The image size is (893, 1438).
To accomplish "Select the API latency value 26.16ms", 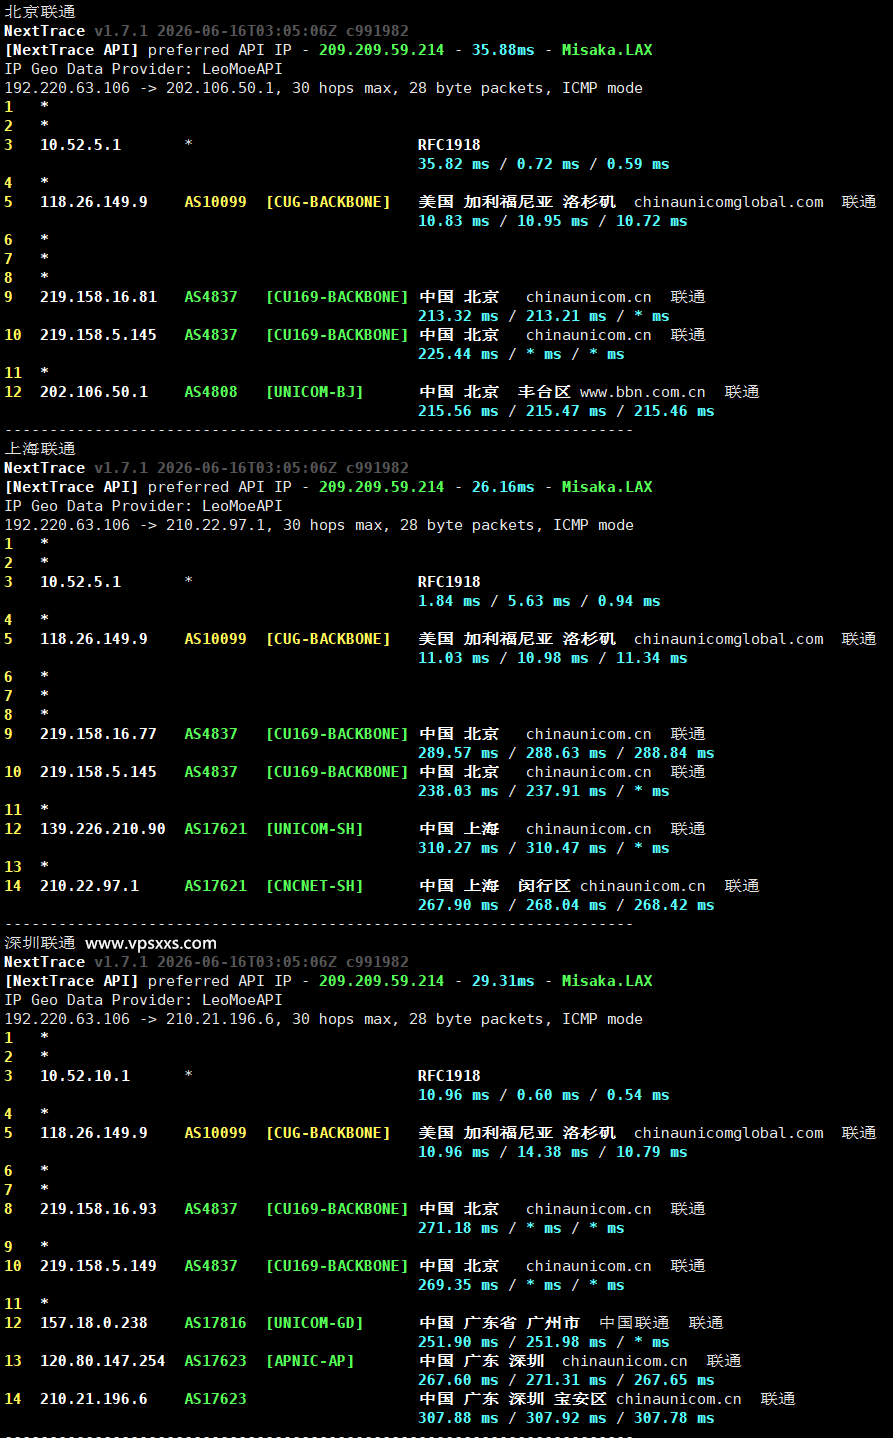I will pos(503,487).
